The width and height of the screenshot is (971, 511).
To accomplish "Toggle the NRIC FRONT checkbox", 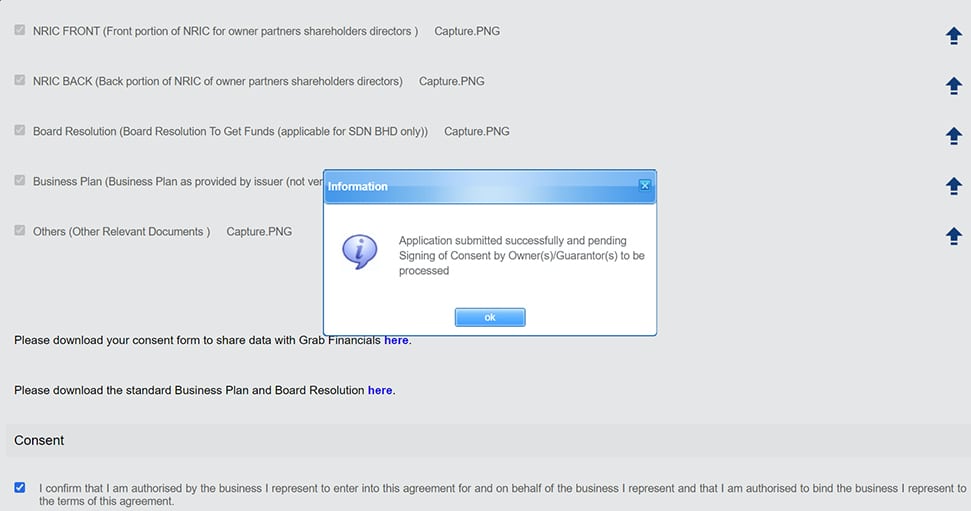I will click(x=20, y=30).
